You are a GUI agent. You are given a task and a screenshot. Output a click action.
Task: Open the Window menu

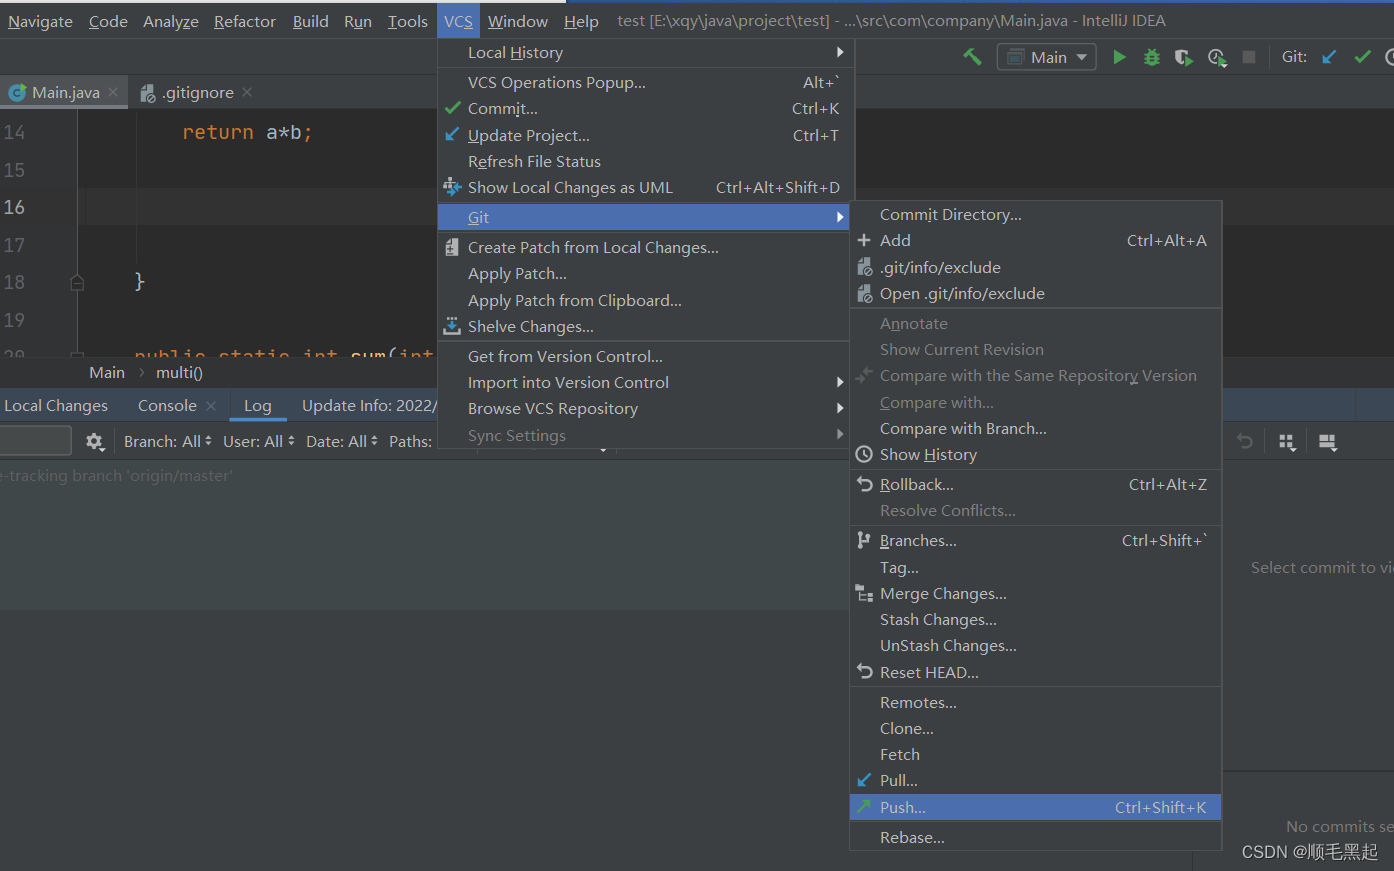pos(518,21)
